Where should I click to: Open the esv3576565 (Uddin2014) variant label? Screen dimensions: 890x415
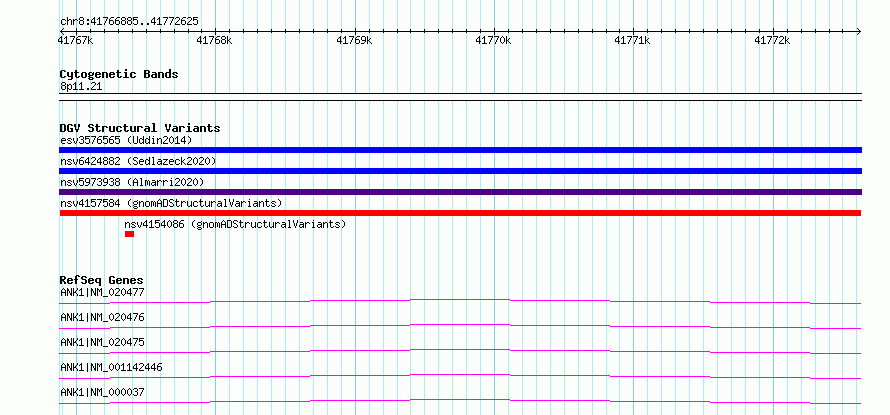pos(126,140)
